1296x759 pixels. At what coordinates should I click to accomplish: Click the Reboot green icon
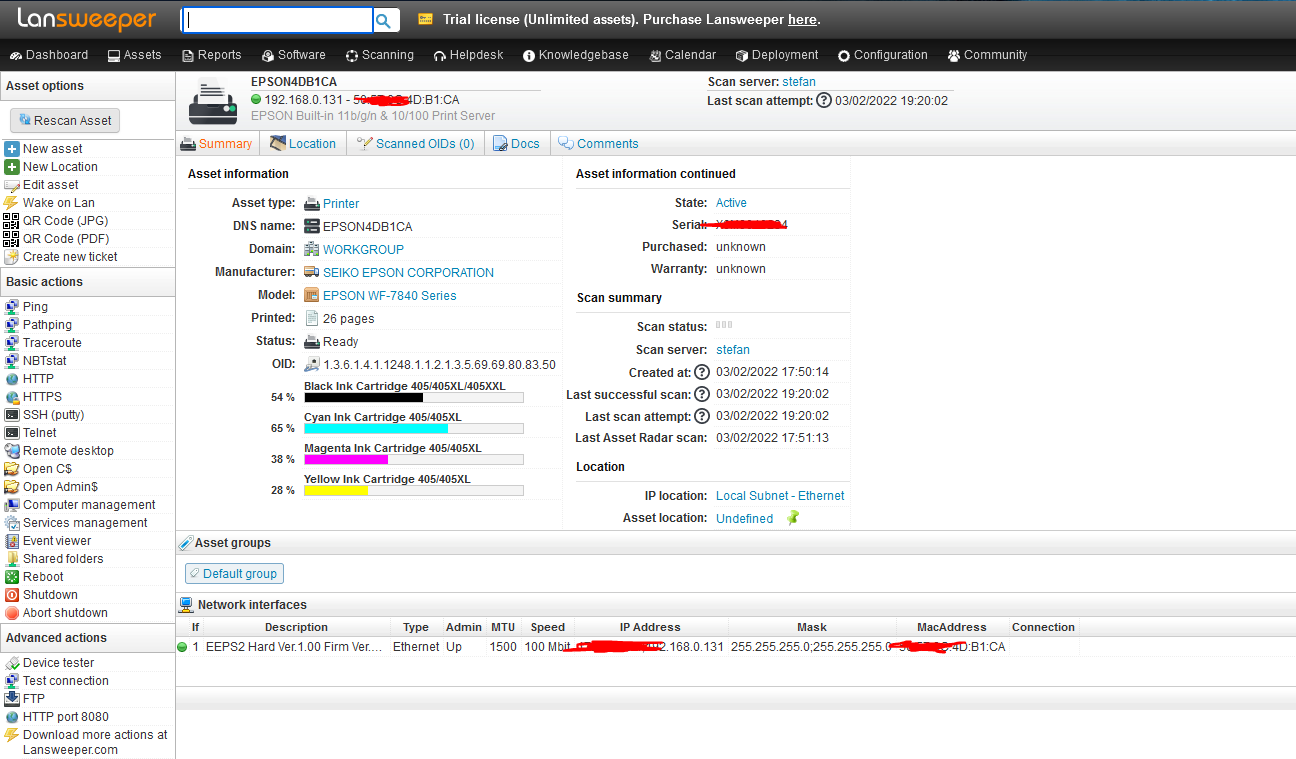(12, 577)
